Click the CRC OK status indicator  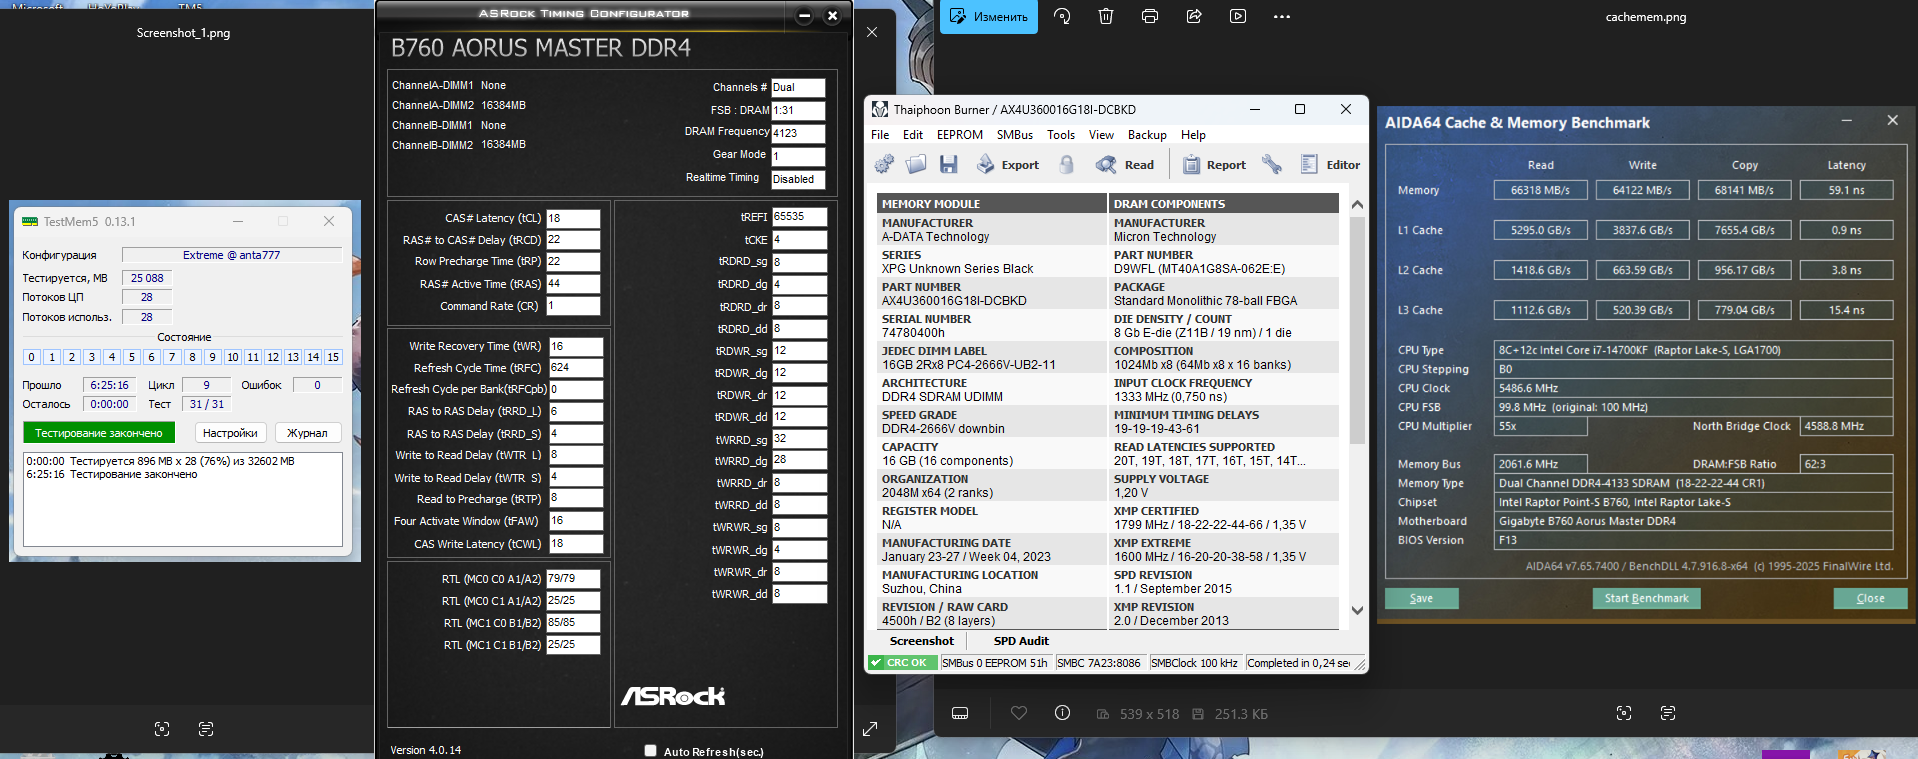902,663
